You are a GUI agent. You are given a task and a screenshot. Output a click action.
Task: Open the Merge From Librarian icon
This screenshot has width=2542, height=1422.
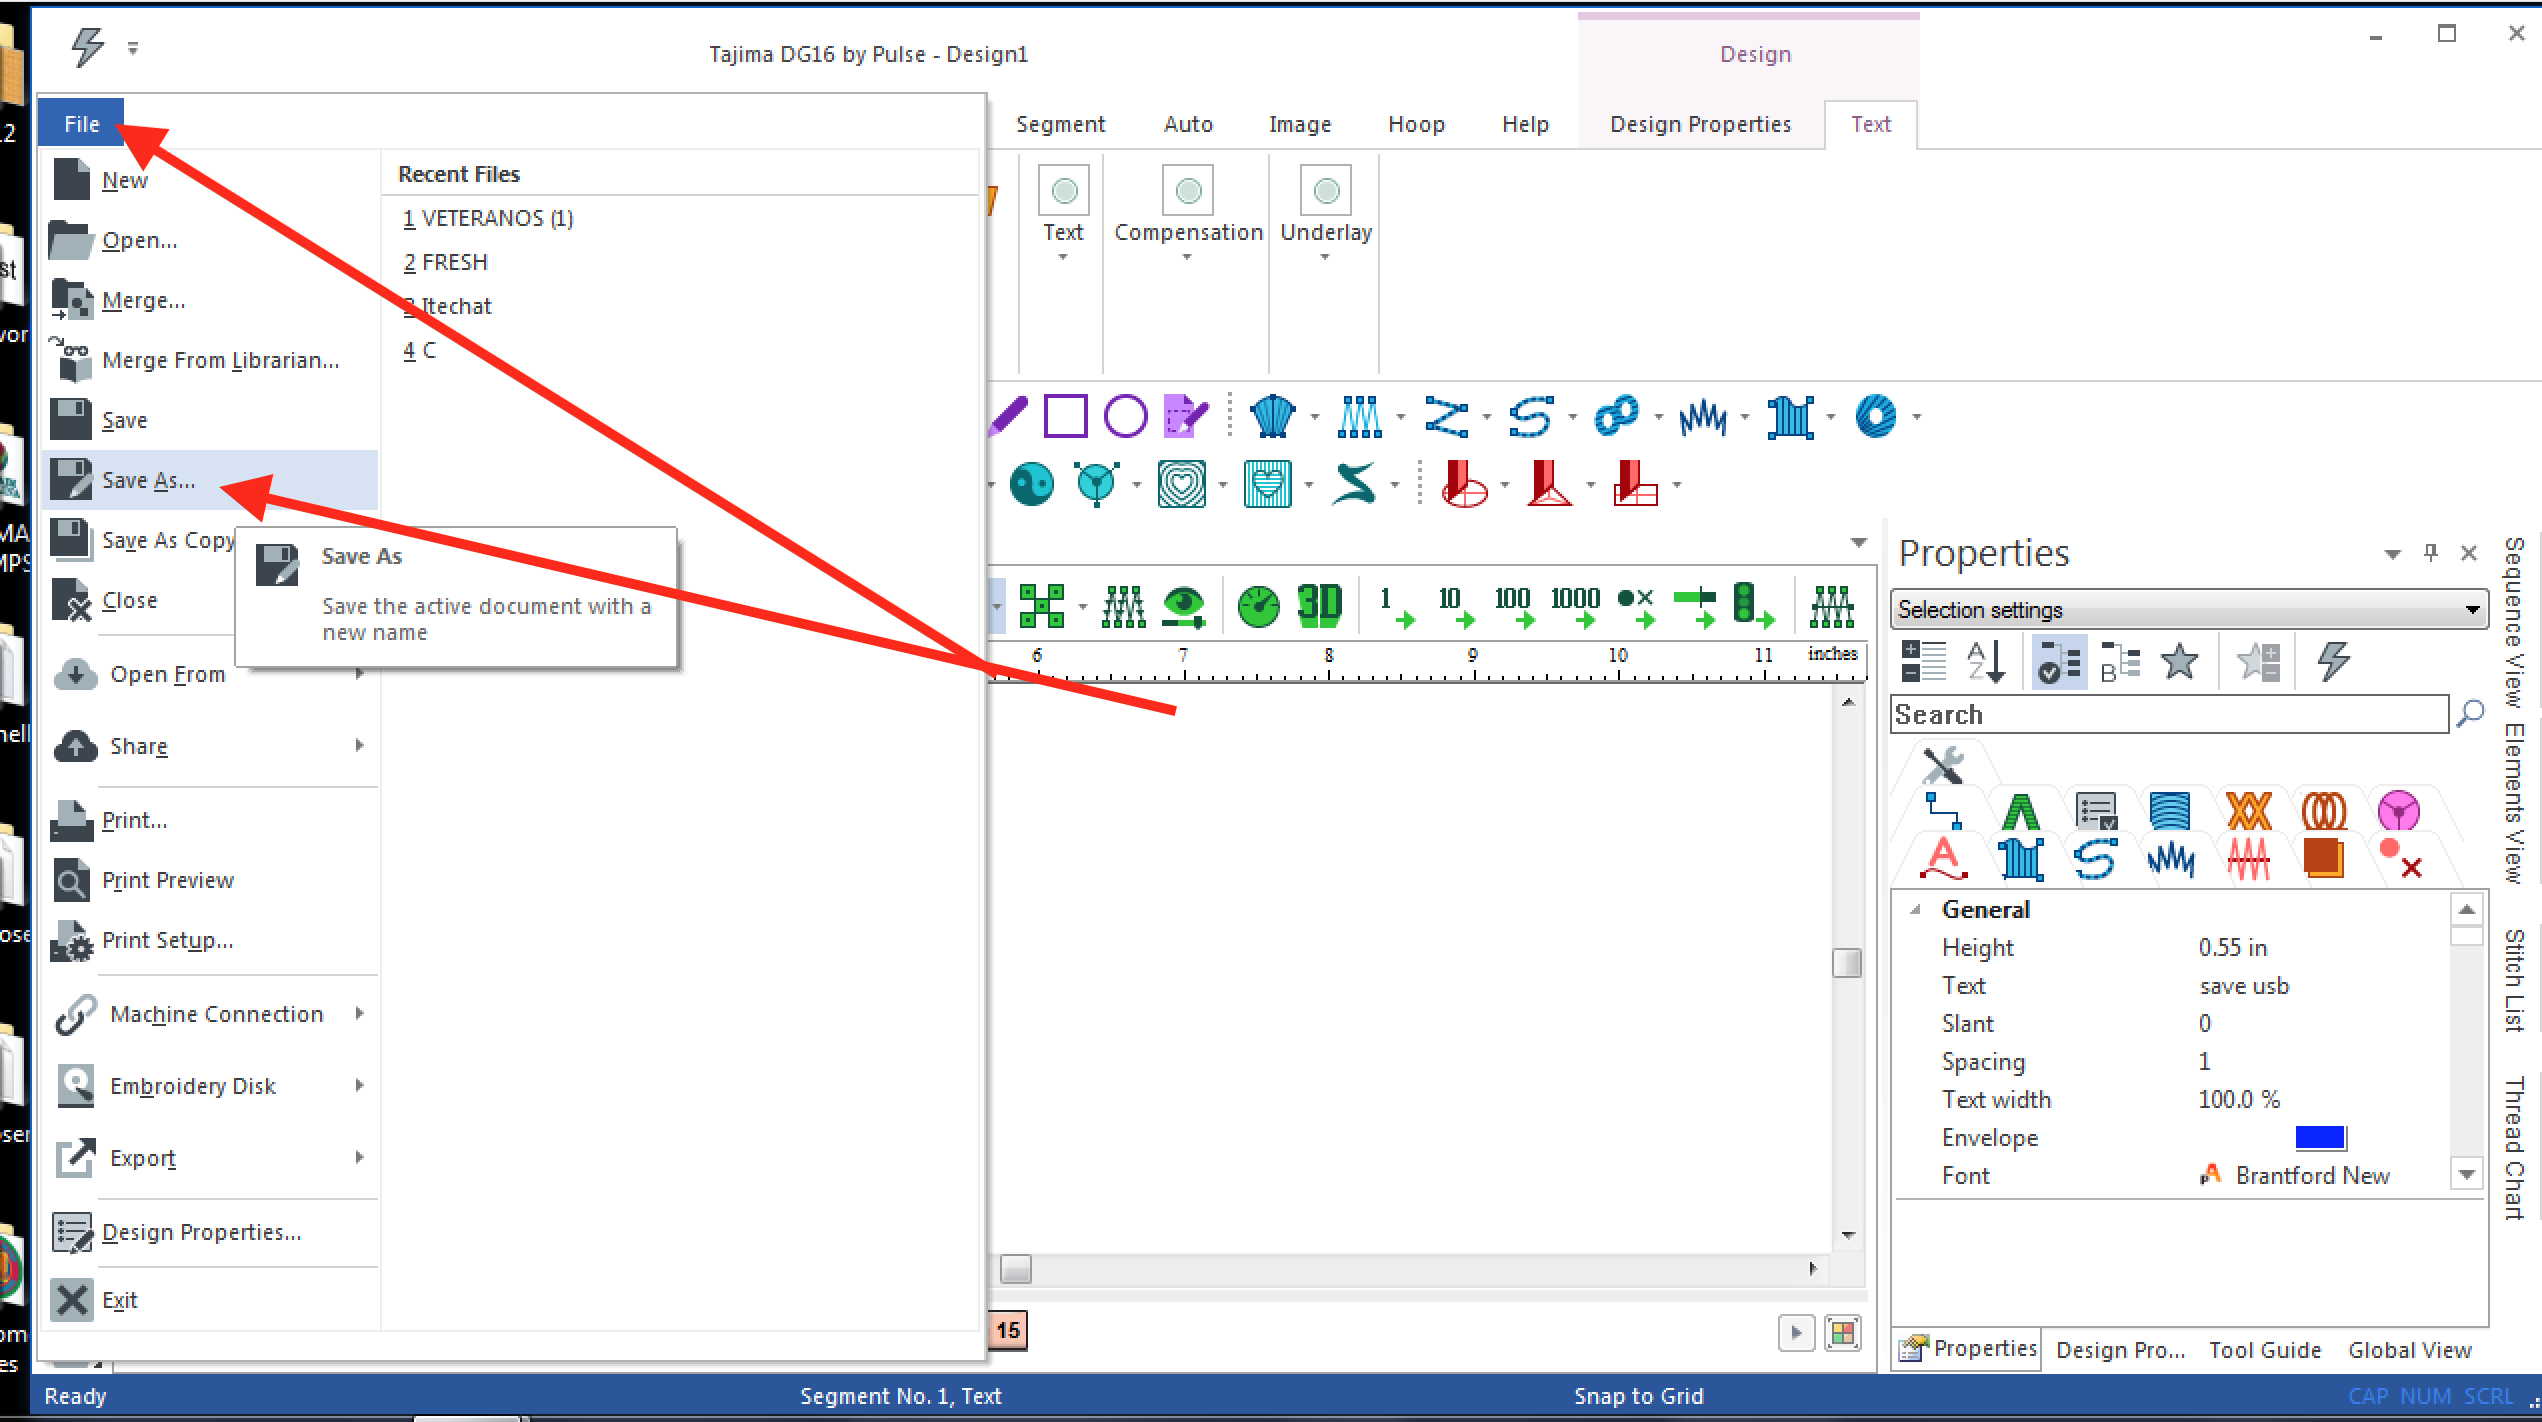[71, 360]
